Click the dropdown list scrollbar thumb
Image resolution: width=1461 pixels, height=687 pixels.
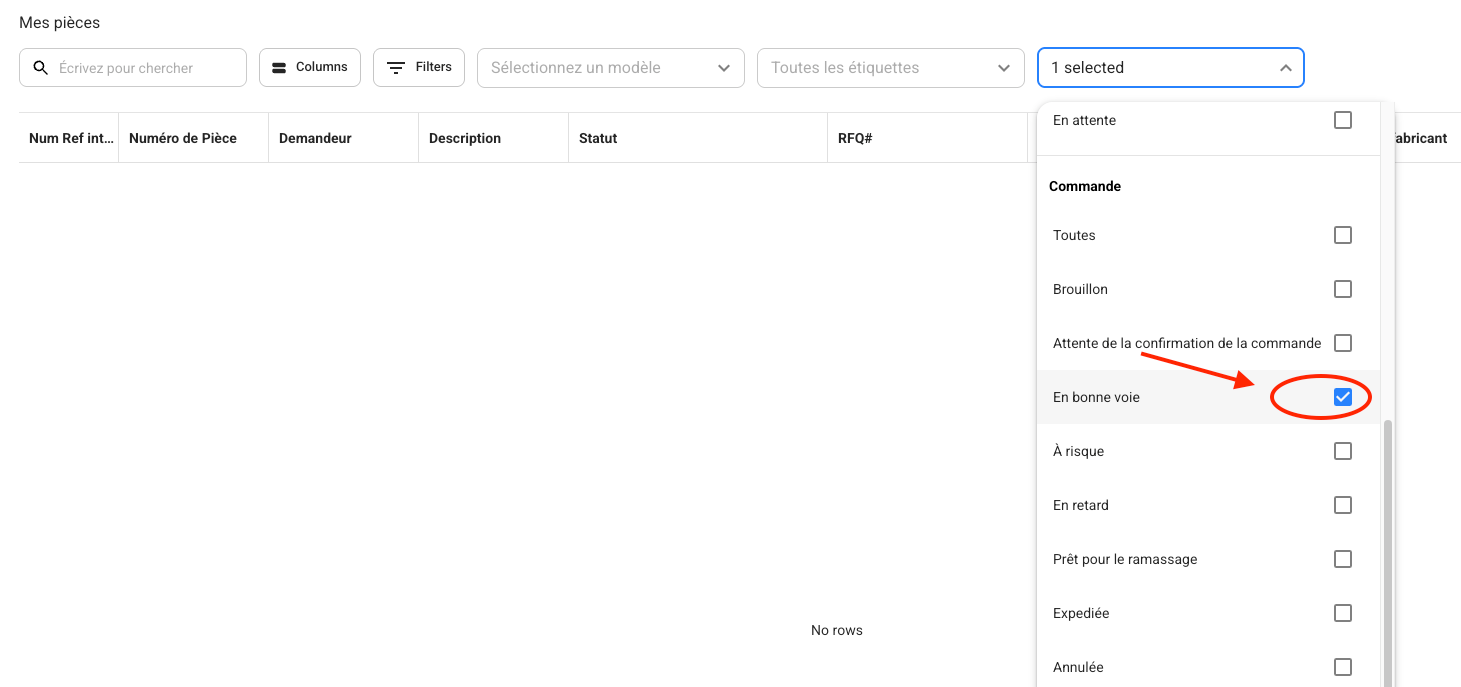pyautogui.click(x=1387, y=550)
